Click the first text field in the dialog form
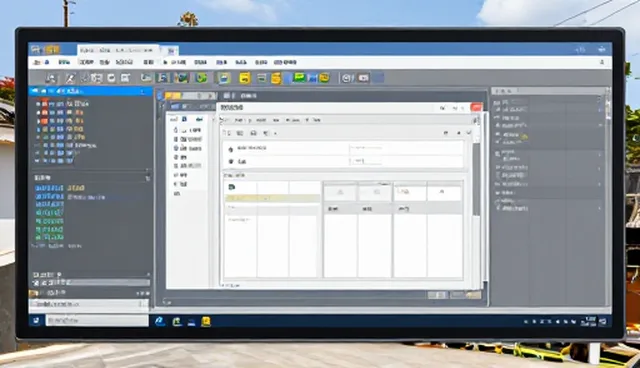This screenshot has height=368, width=640. (x=406, y=148)
